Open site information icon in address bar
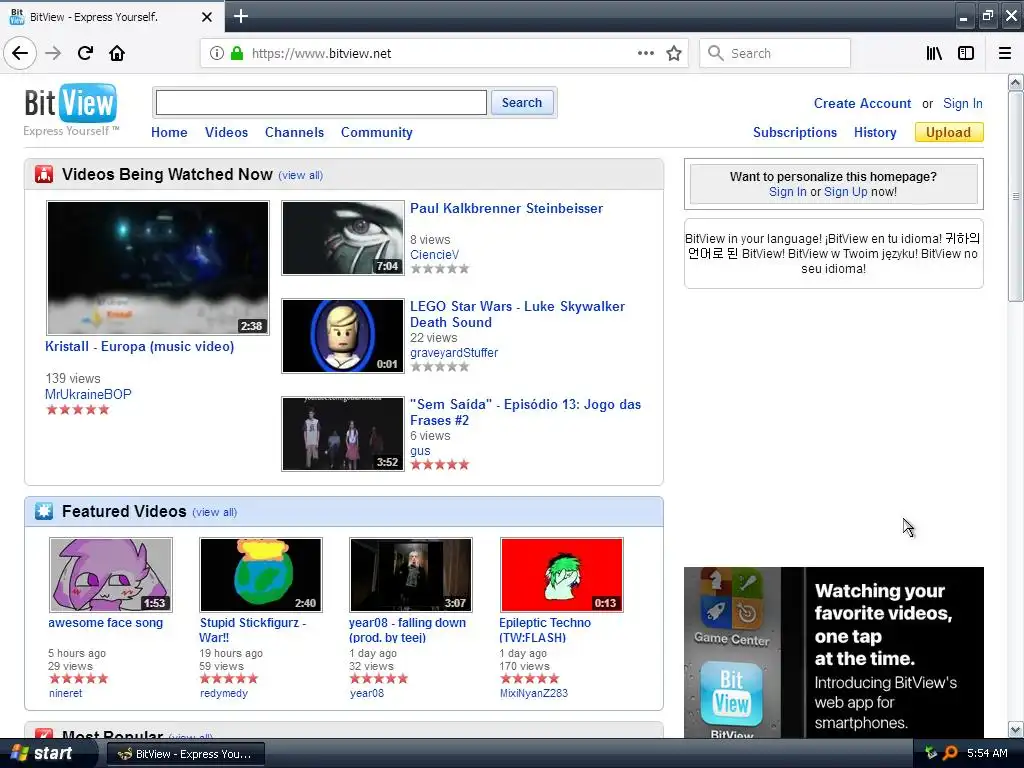The width and height of the screenshot is (1024, 768). click(217, 53)
